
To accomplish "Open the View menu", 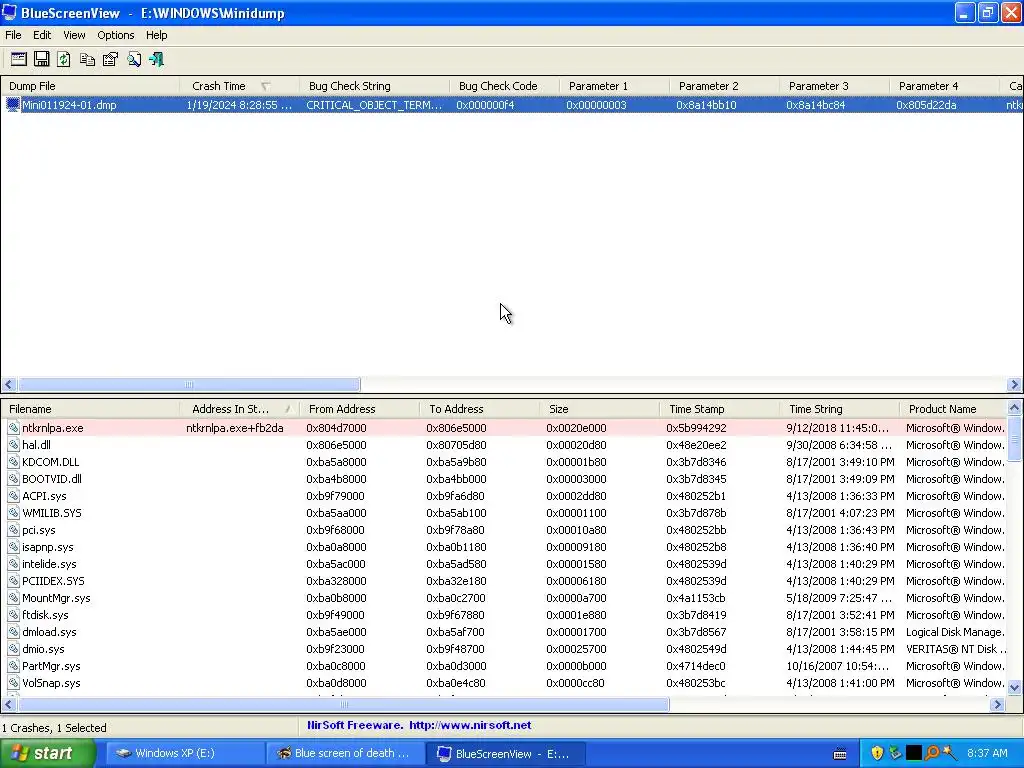I will (74, 35).
